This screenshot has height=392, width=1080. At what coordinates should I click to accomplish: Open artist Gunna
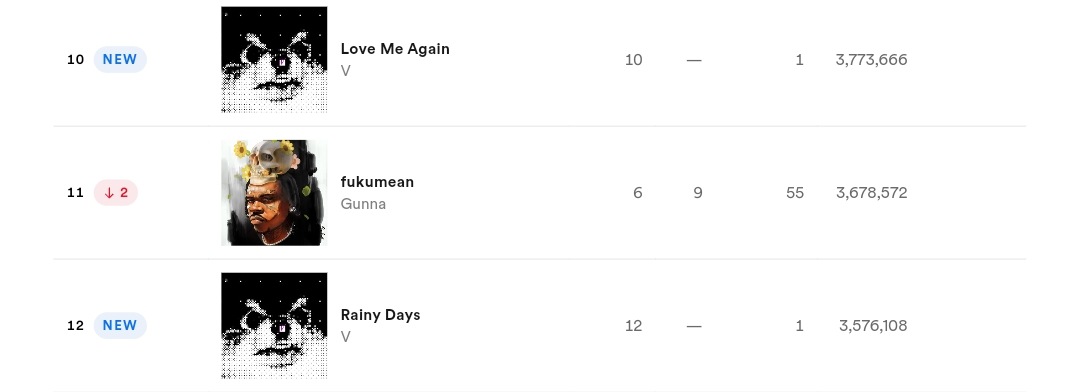coord(363,204)
